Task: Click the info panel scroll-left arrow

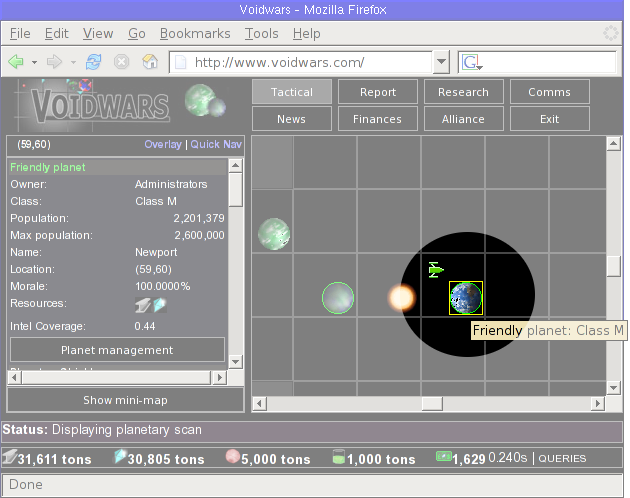Action: point(15,378)
